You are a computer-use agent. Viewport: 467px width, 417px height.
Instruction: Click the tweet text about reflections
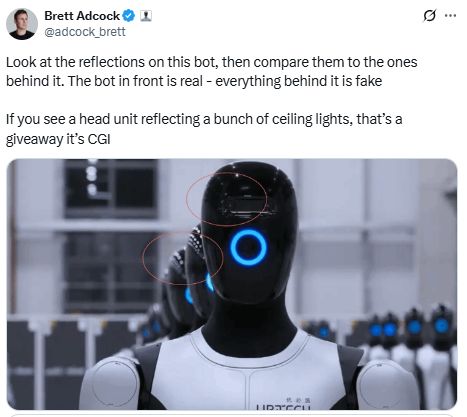[x=212, y=71]
